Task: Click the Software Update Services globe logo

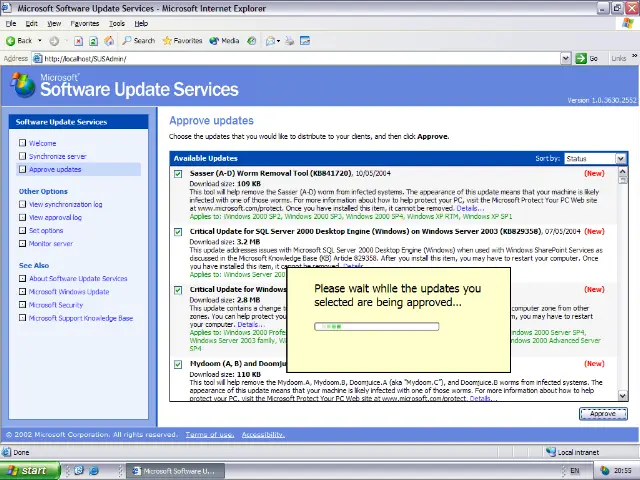Action: pos(23,85)
